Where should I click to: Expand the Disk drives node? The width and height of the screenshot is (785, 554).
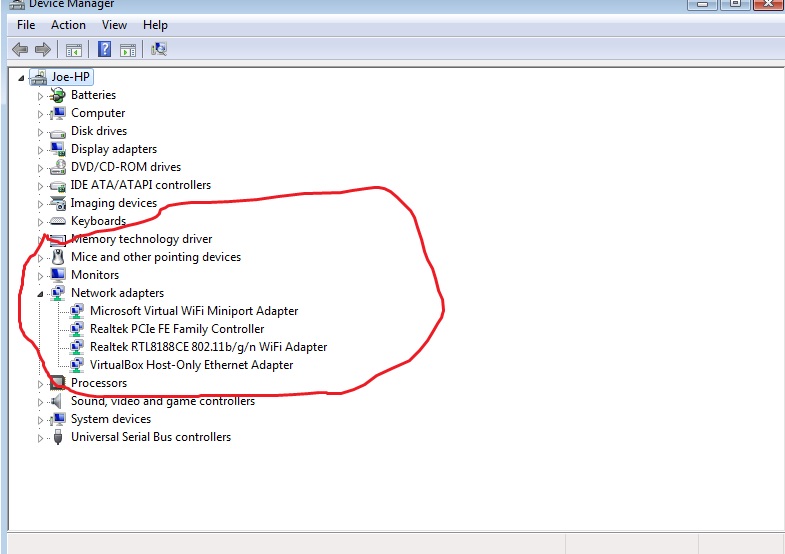[41, 132]
